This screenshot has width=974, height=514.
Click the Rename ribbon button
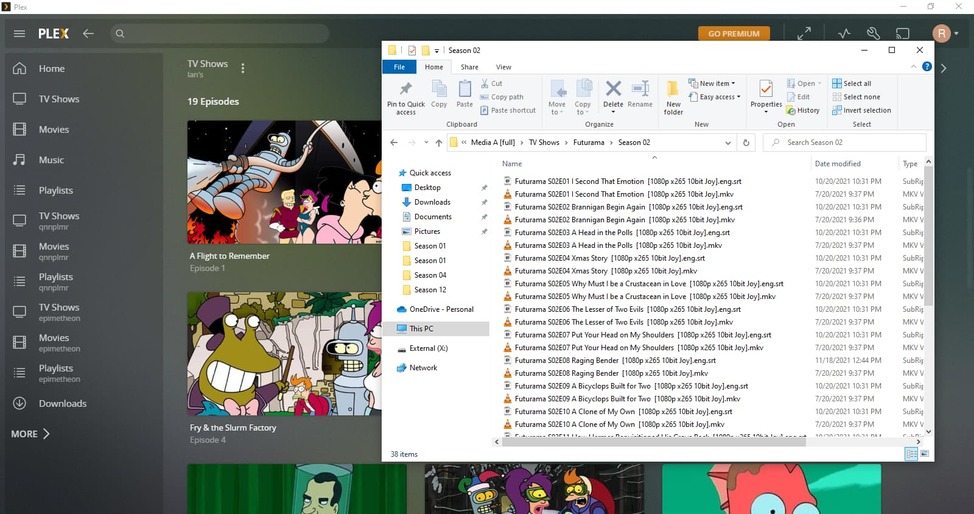point(640,94)
